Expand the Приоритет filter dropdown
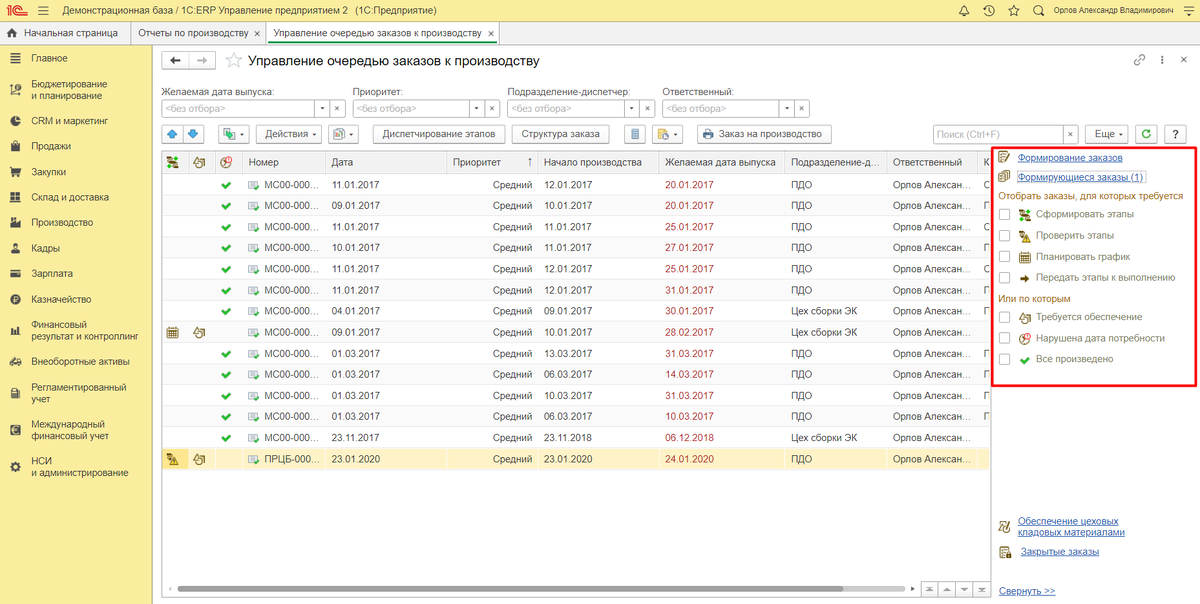The width and height of the screenshot is (1200, 604). pos(477,108)
